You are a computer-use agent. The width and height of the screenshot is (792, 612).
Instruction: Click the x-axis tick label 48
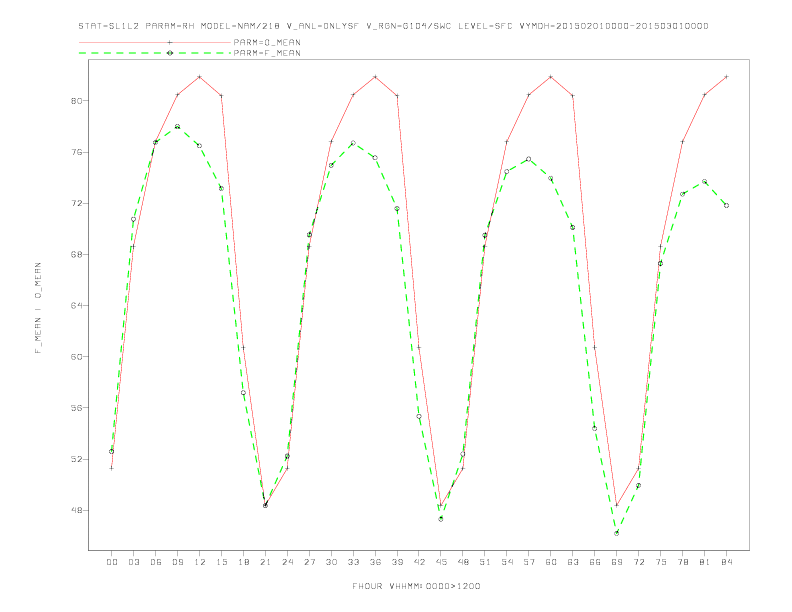463,562
